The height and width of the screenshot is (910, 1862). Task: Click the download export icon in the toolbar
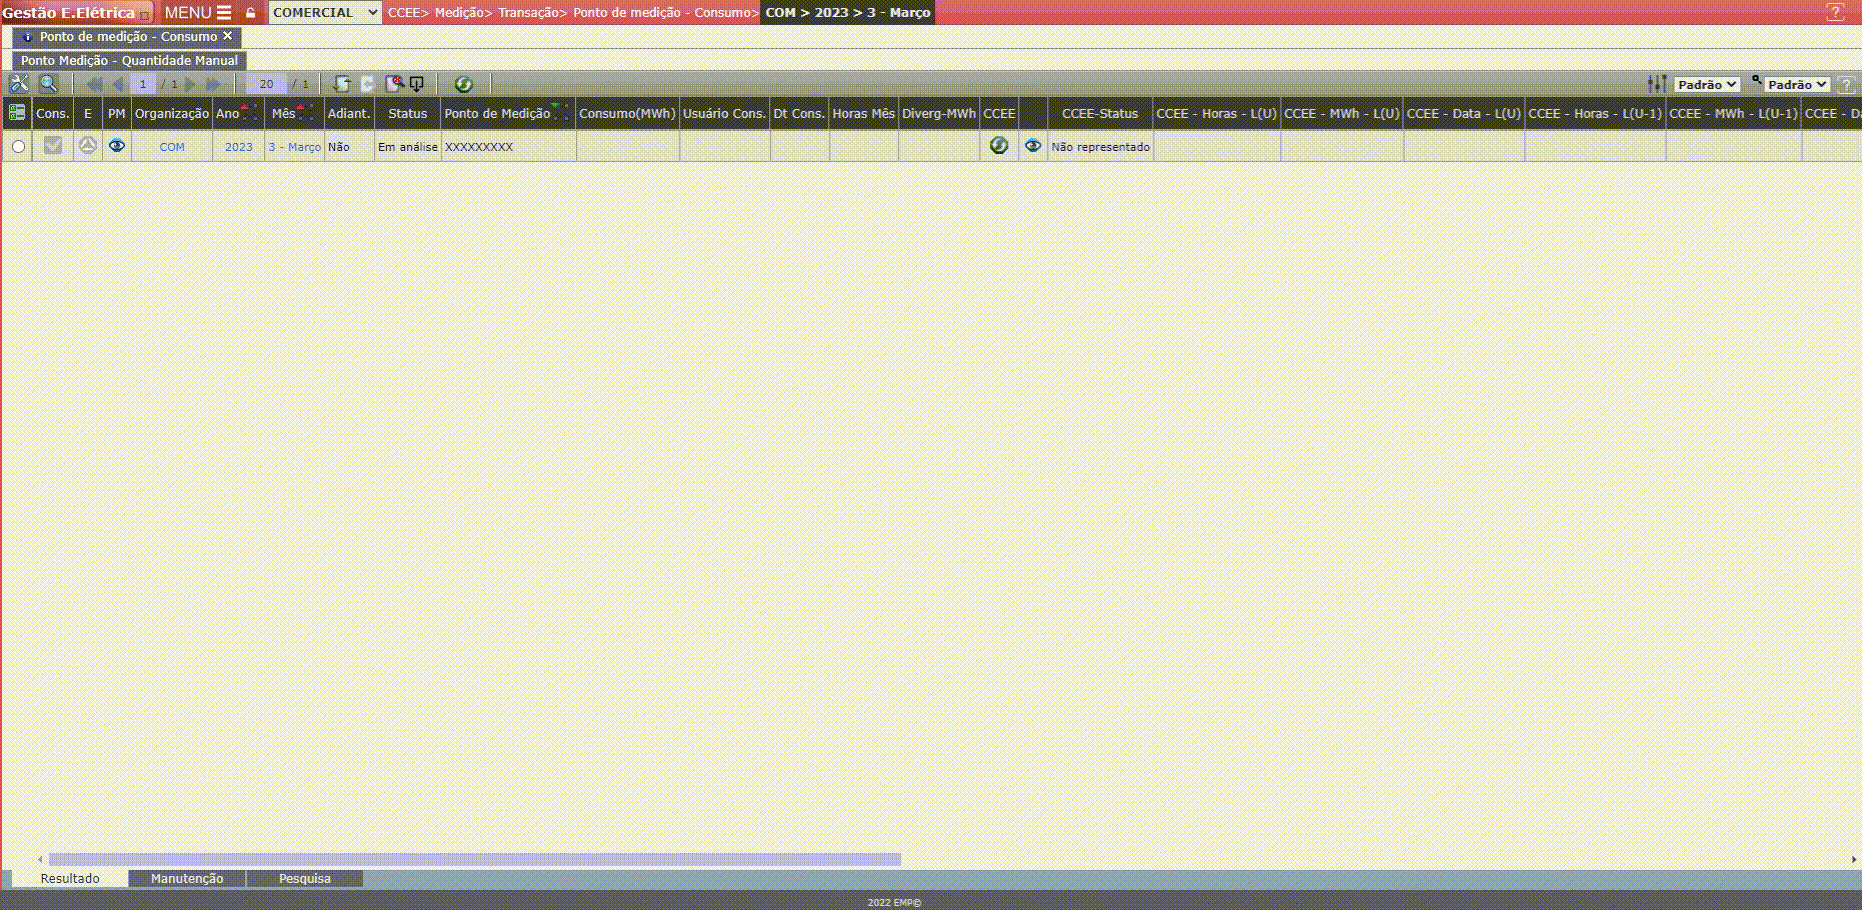(417, 84)
